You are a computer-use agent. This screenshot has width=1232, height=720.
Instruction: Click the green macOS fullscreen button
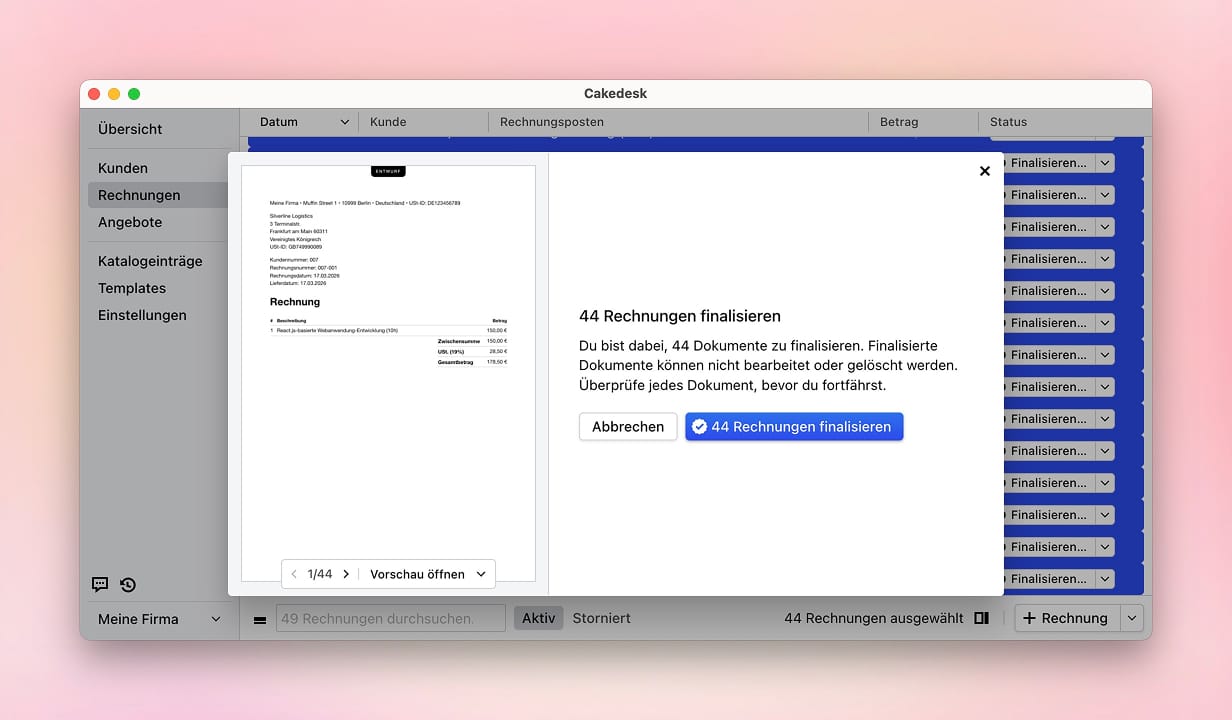[x=134, y=94]
